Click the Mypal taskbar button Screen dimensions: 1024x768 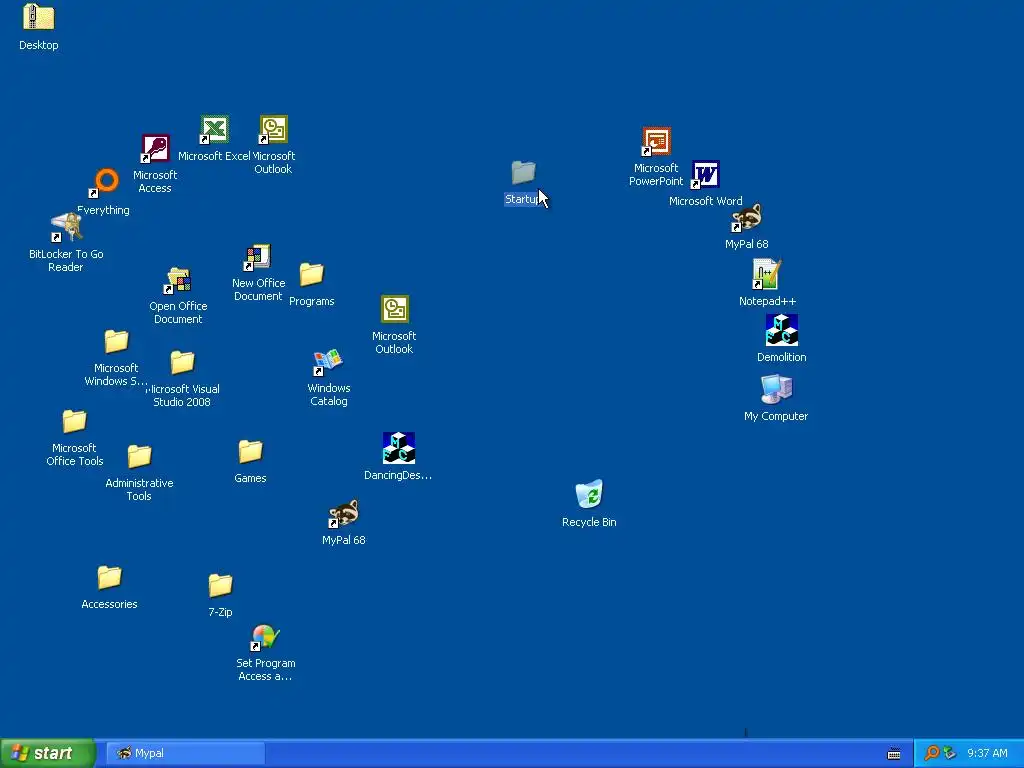click(185, 753)
